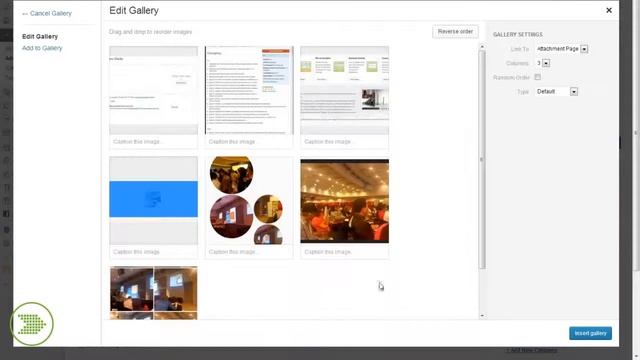Click caption field under the first thumbnail
Viewport: 640px width, 360px height.
tap(153, 142)
